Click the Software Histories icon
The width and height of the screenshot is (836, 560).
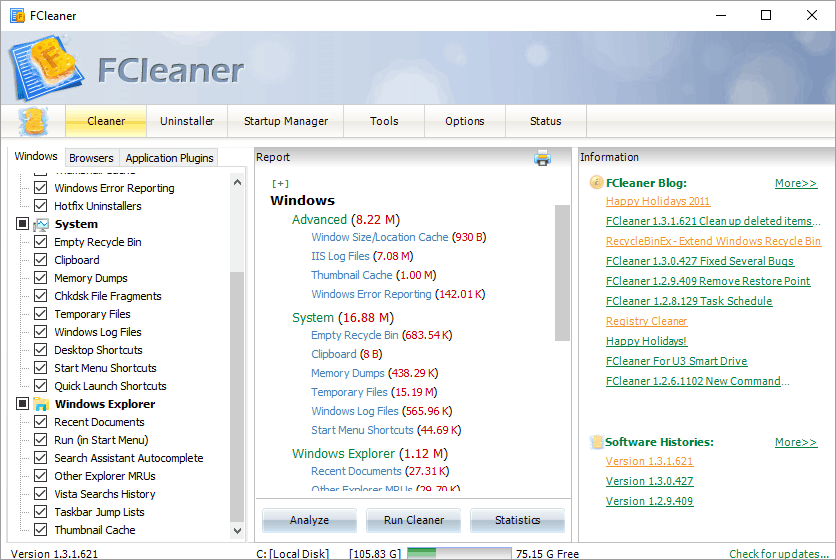pos(596,442)
